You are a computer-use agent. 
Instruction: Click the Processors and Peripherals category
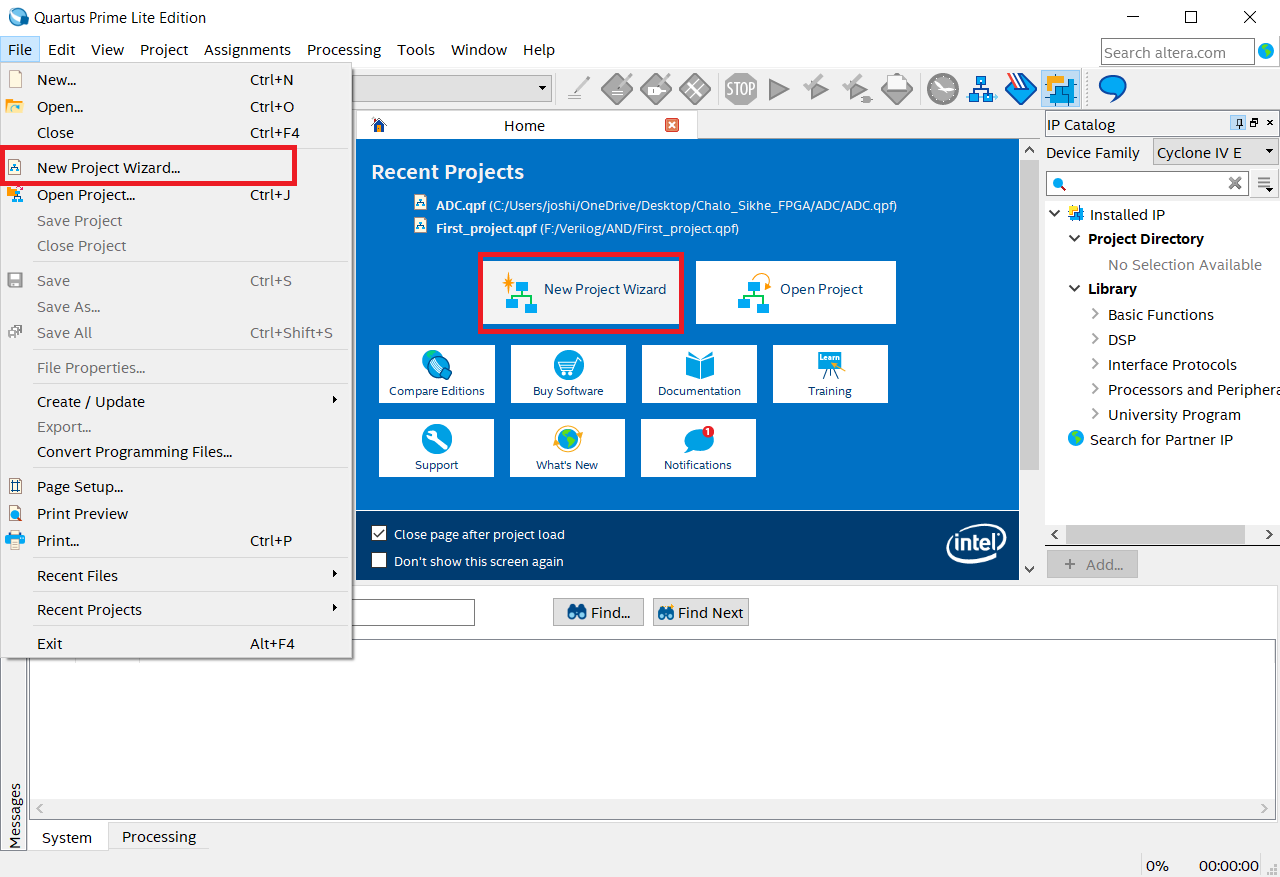(1193, 389)
